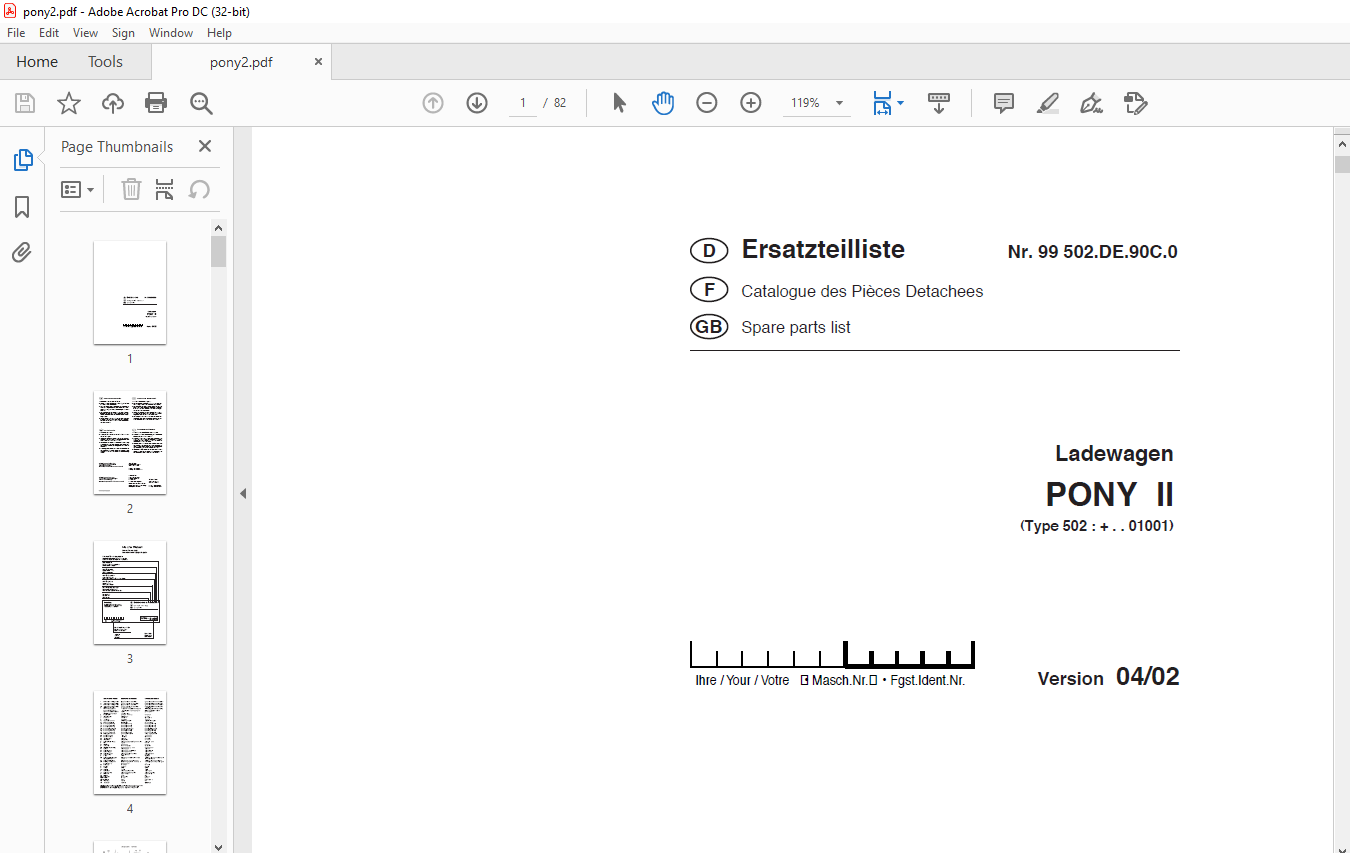1350x853 pixels.
Task: Expand the page fit options dropdown arrow
Action: click(x=900, y=103)
